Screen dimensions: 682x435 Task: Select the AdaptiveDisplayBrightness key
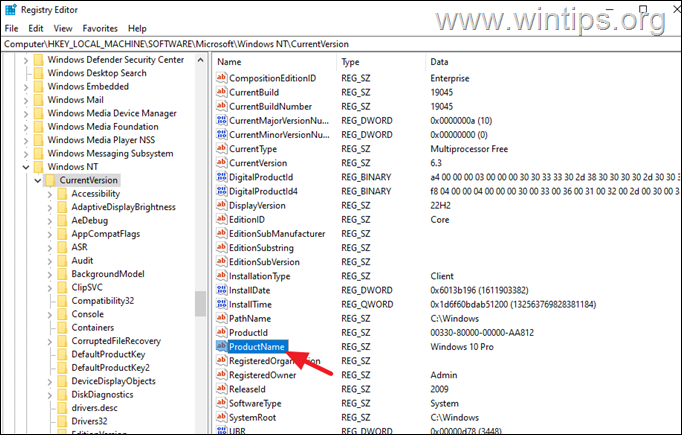[x=124, y=207]
